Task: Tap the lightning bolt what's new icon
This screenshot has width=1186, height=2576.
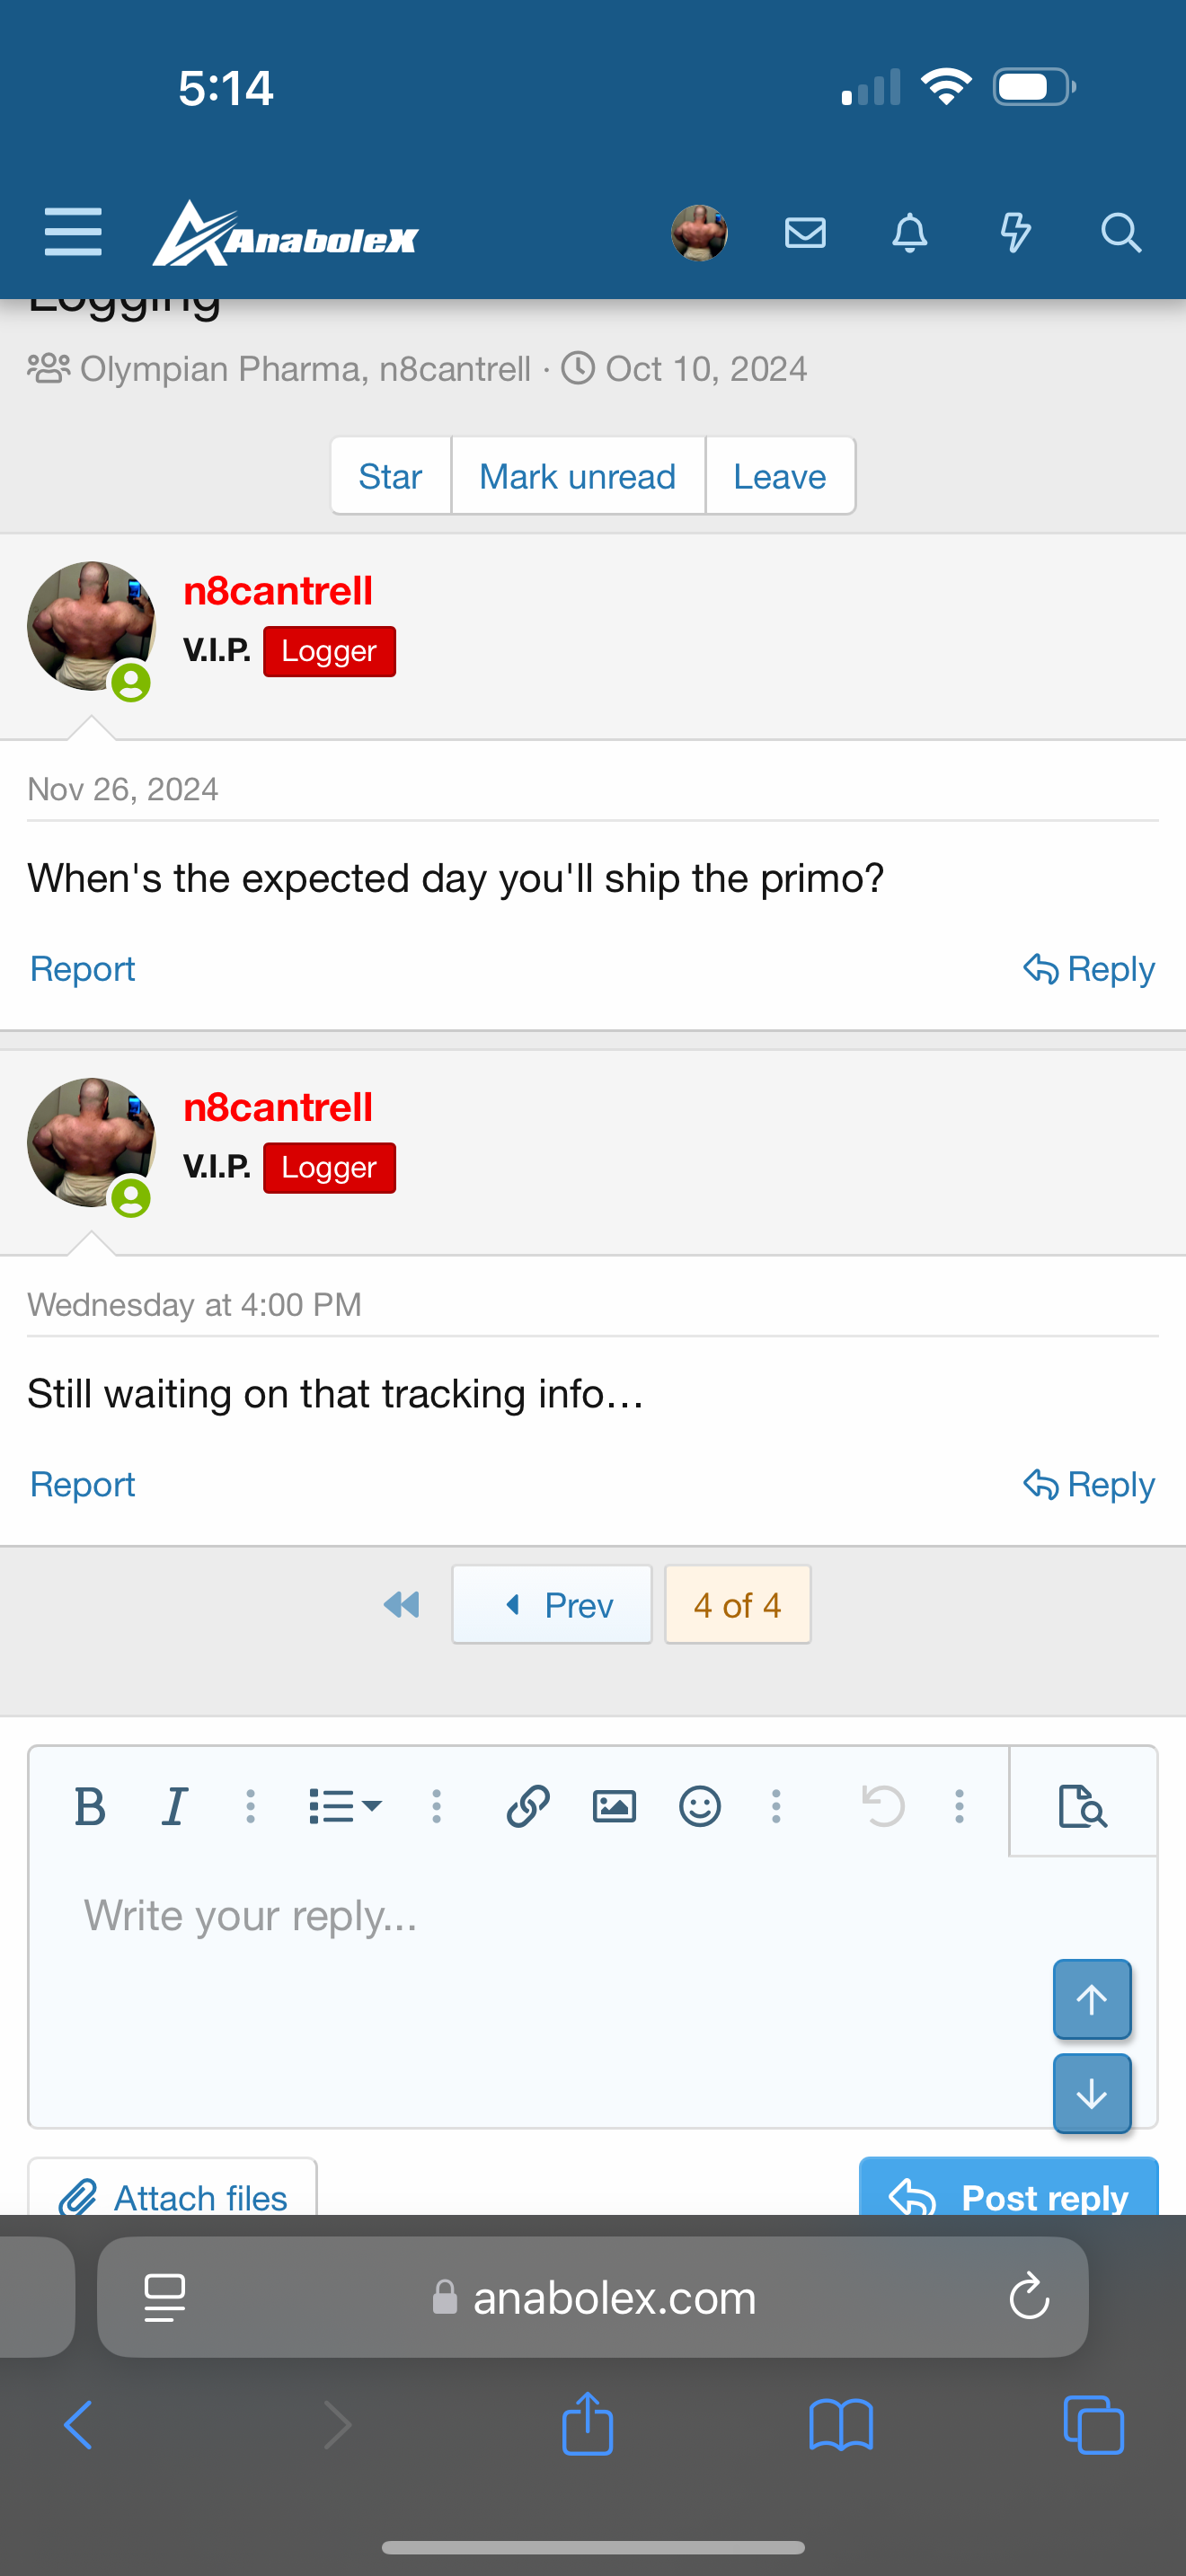Action: click(1015, 233)
